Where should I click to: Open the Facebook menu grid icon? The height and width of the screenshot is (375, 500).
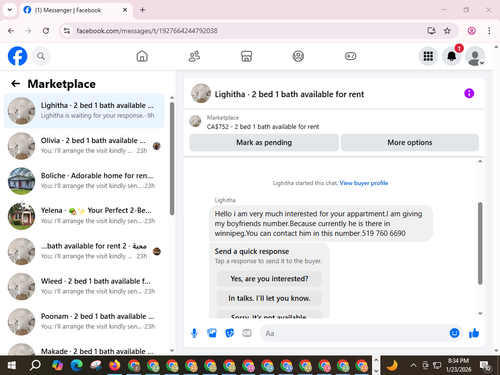point(428,56)
